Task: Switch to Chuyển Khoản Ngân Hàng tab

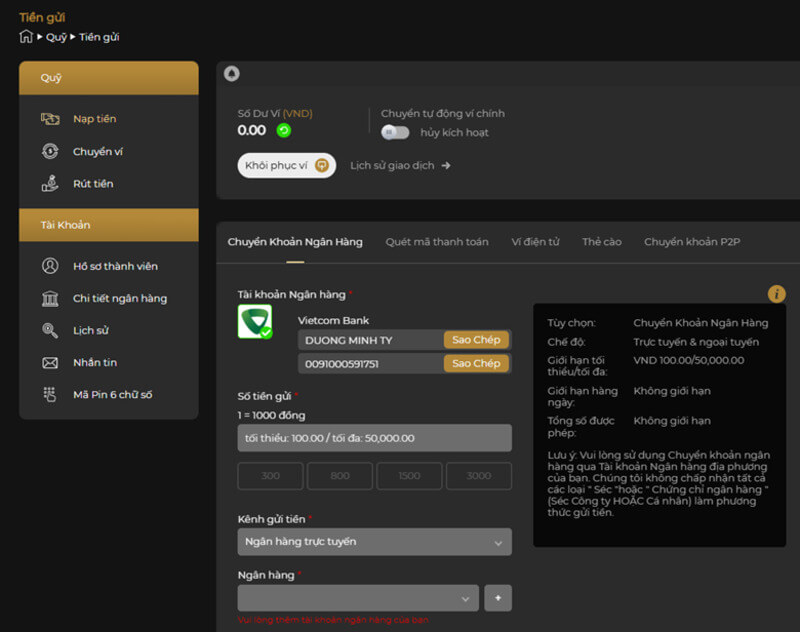Action: tap(295, 242)
